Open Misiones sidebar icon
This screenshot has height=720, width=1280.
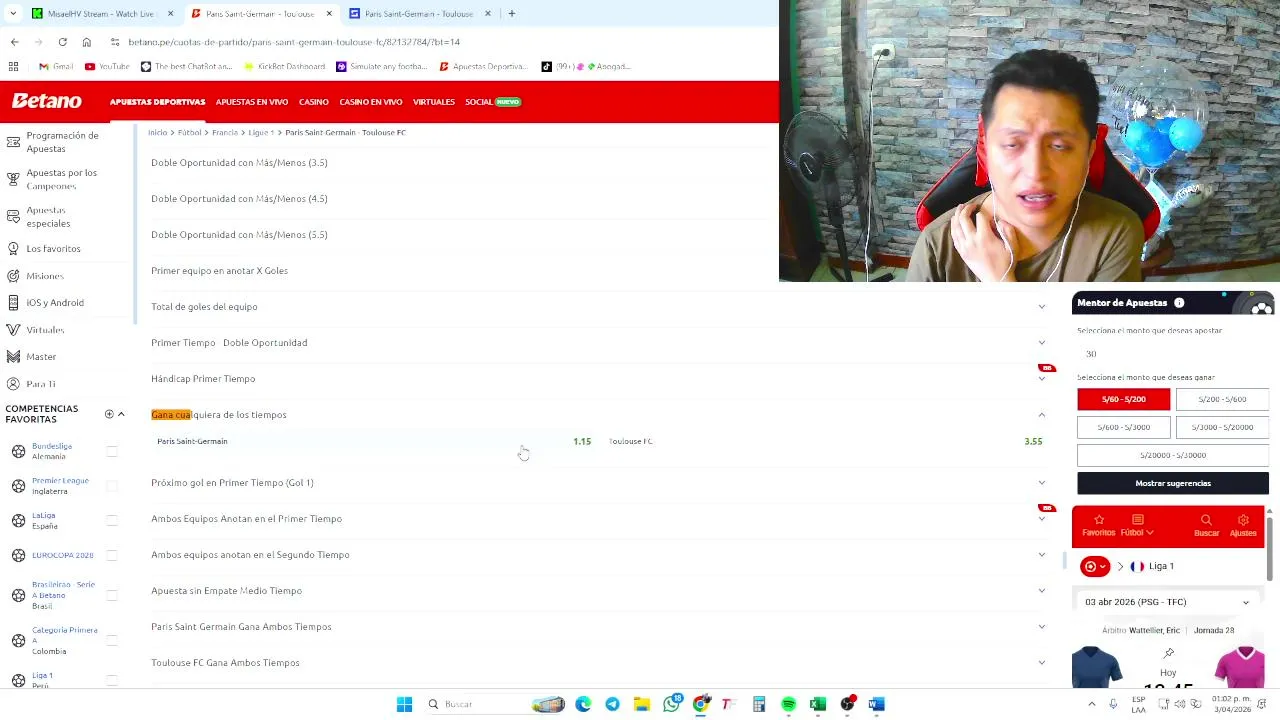(x=13, y=275)
